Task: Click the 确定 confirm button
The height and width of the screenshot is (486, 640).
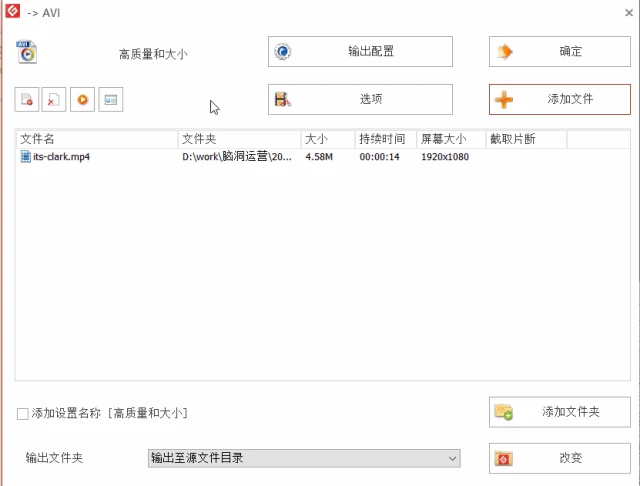Action: [560, 51]
